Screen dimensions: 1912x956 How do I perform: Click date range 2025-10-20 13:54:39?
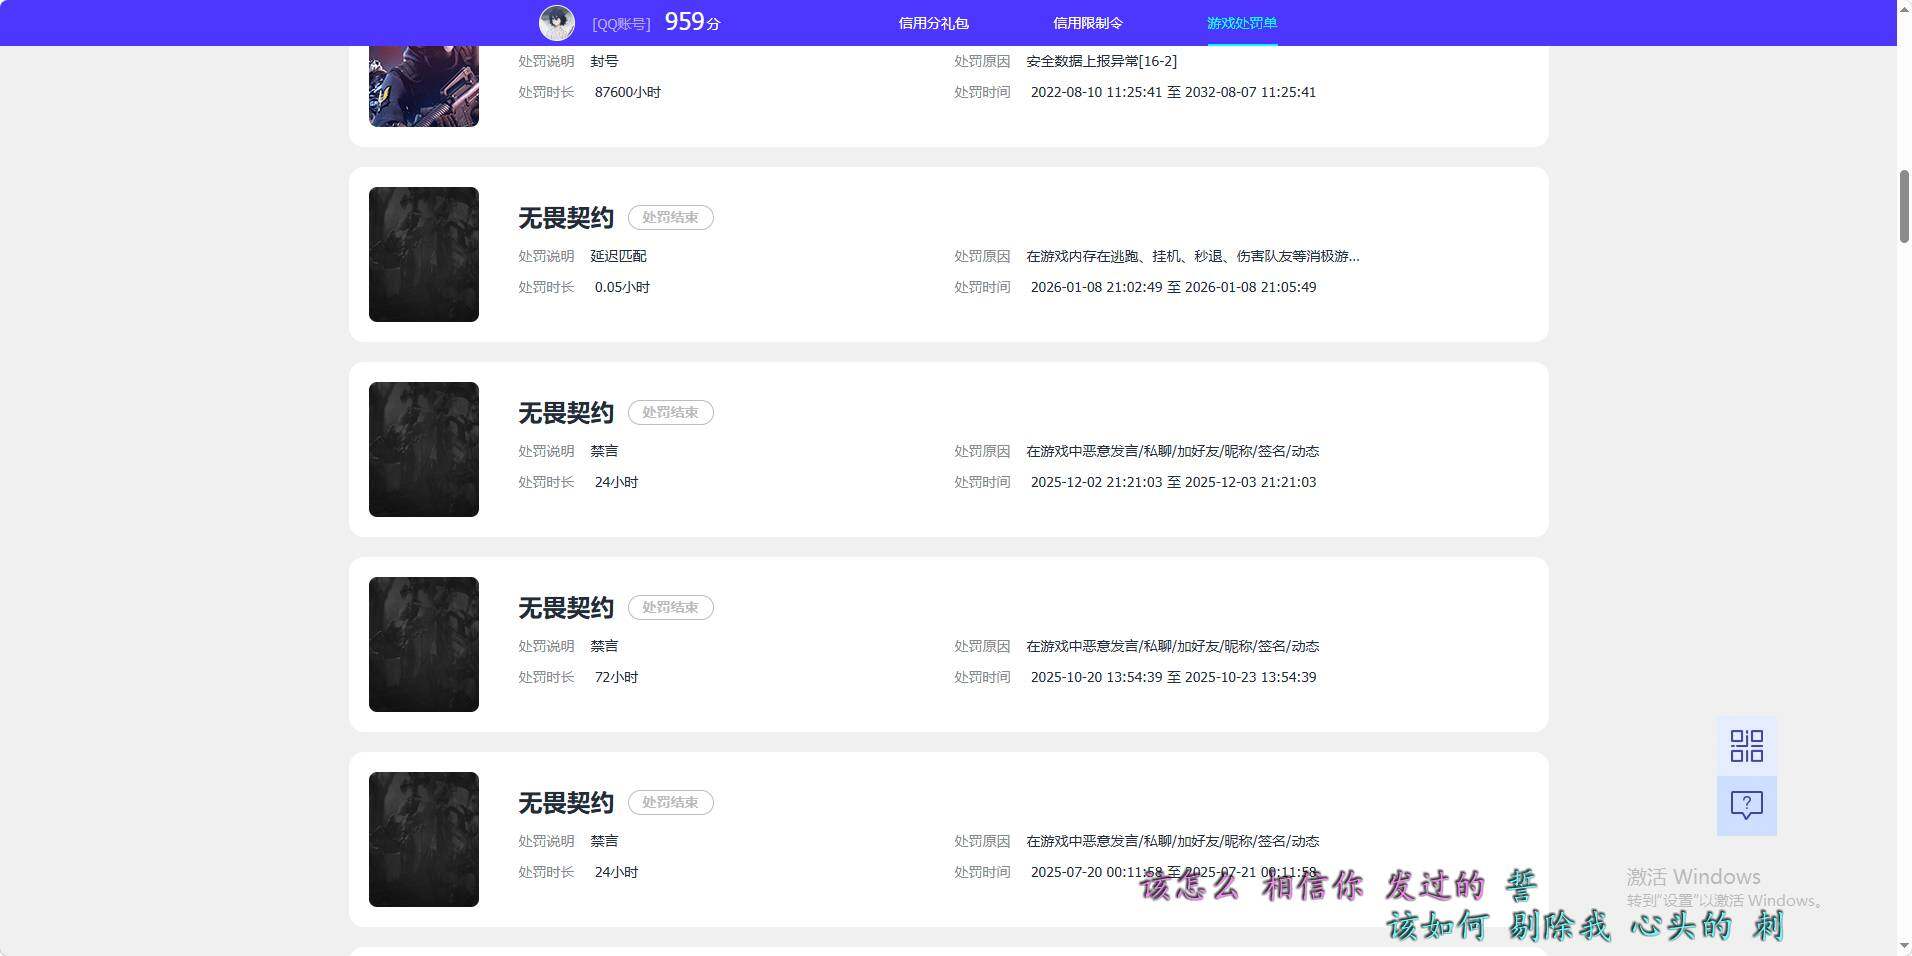pyautogui.click(x=1173, y=677)
